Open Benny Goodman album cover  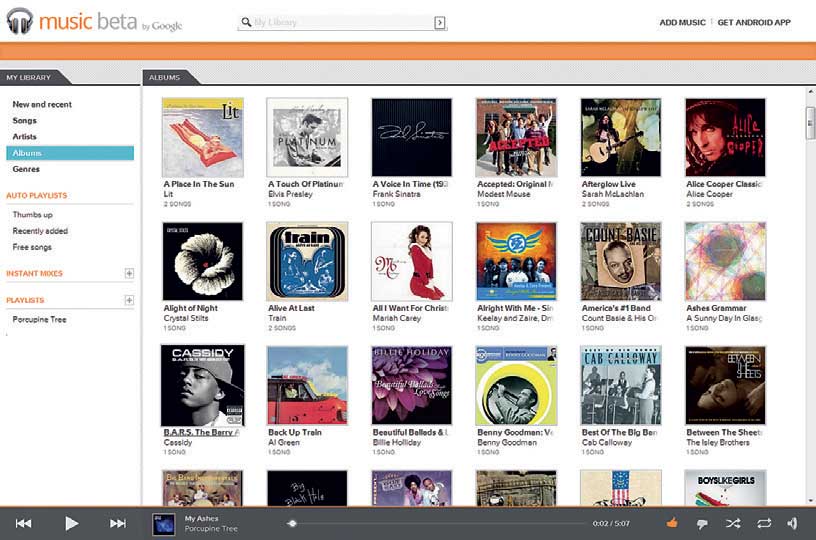tap(516, 385)
